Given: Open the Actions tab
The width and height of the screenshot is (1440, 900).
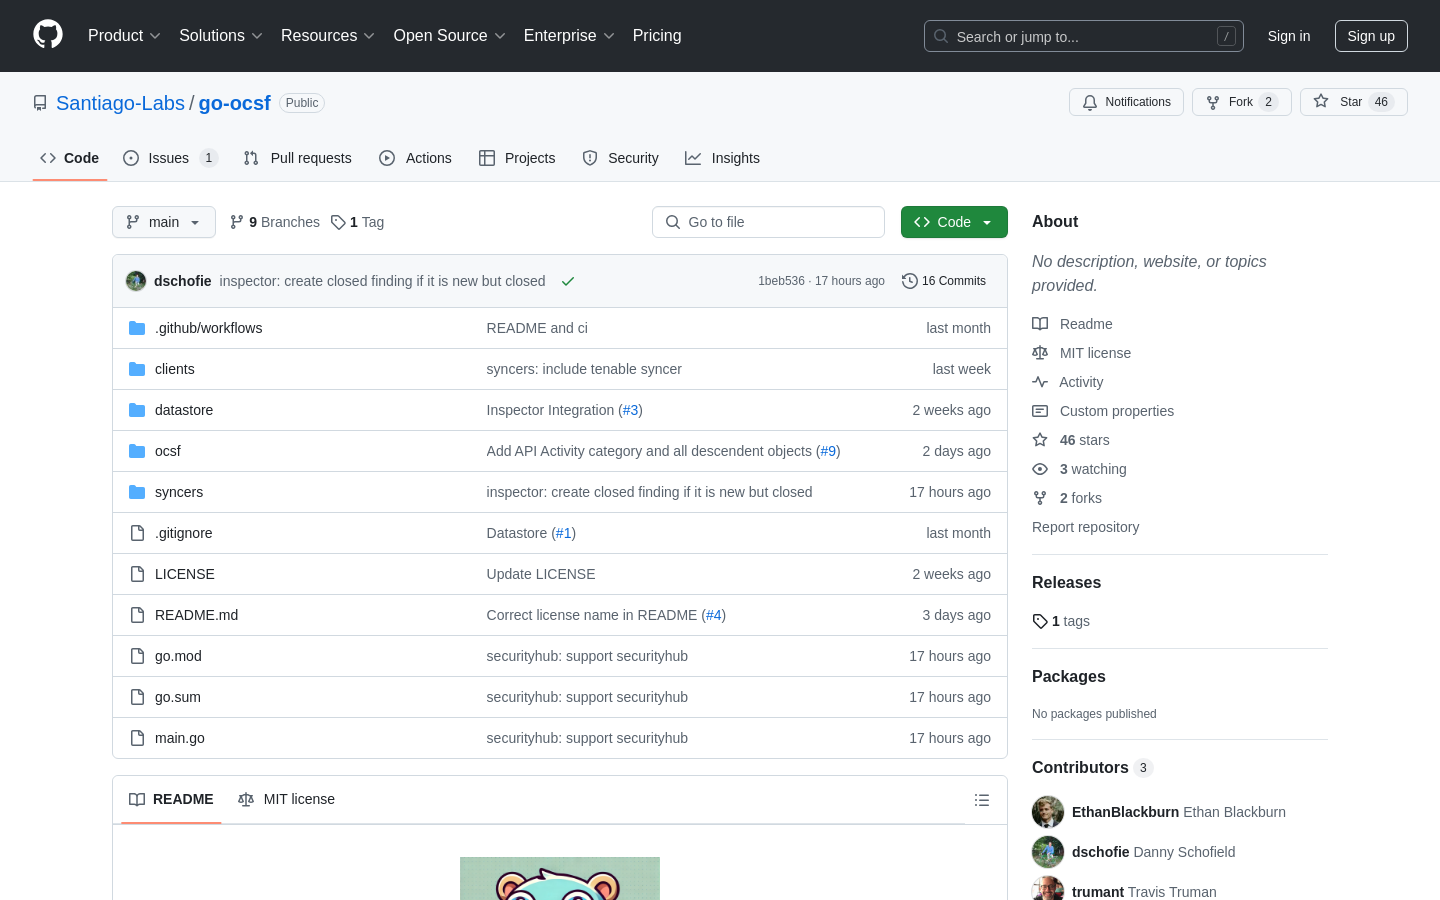Looking at the screenshot, I should coord(415,158).
